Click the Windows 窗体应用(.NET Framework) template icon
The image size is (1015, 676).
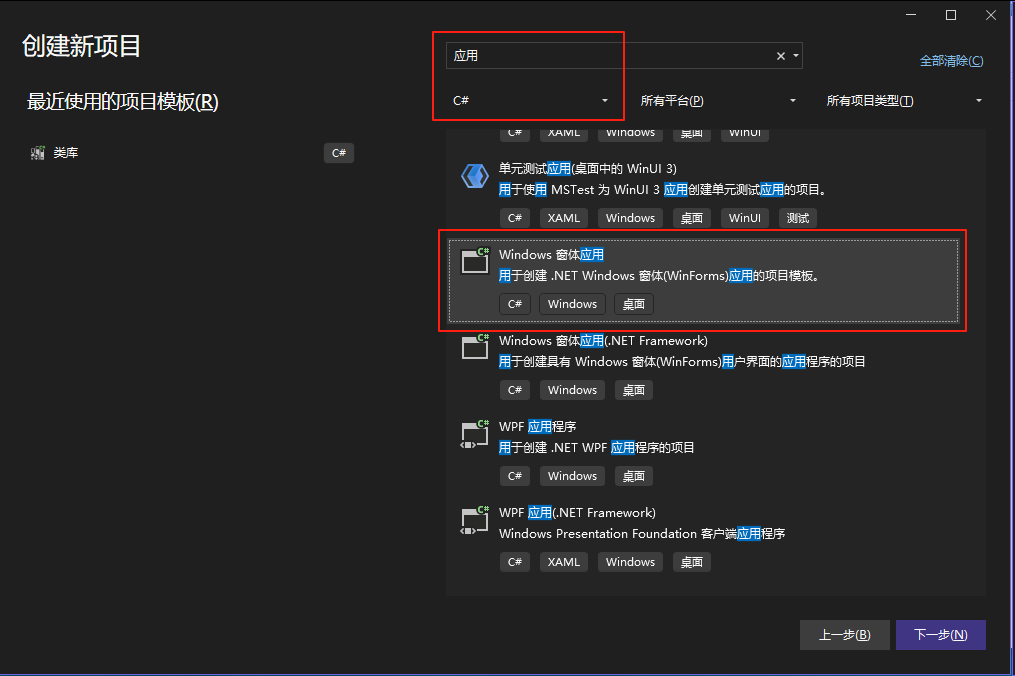tap(474, 346)
